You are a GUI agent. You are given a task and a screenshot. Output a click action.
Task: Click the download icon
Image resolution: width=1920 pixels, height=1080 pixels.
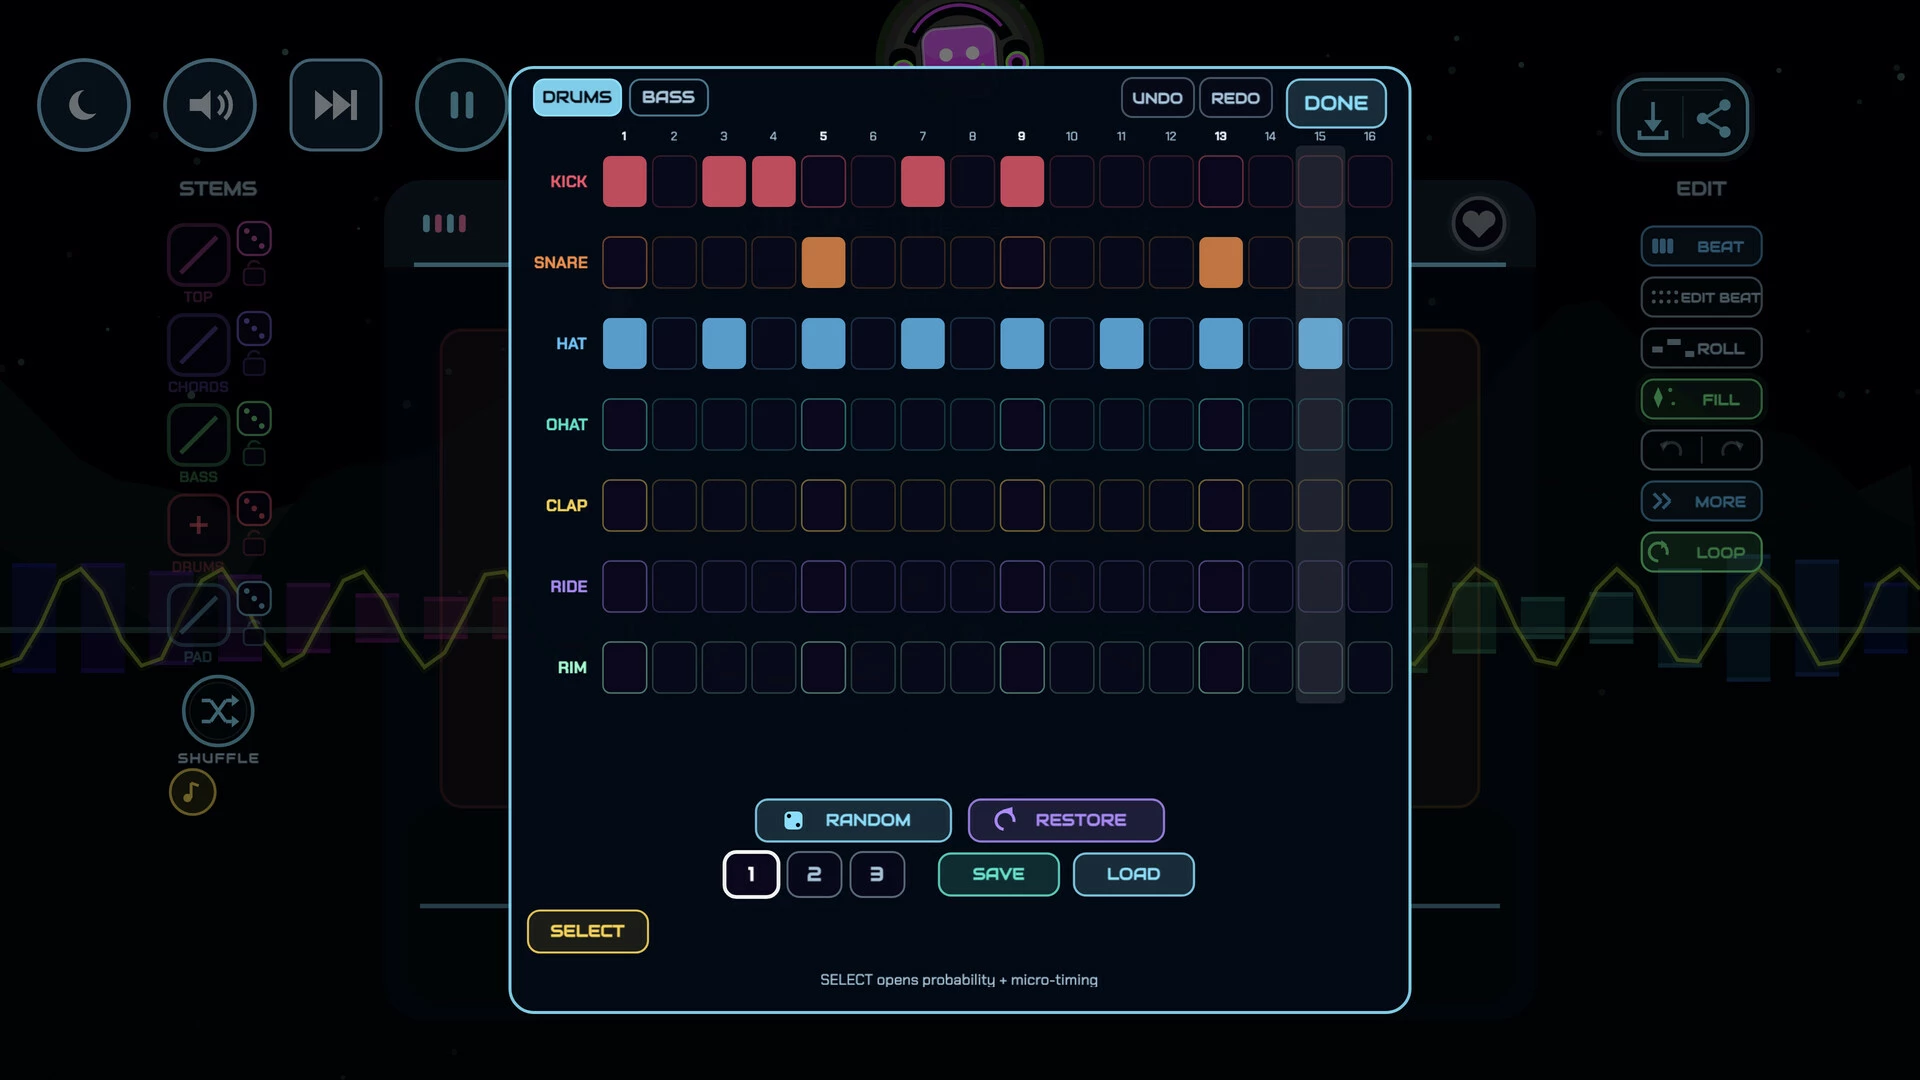(1652, 119)
